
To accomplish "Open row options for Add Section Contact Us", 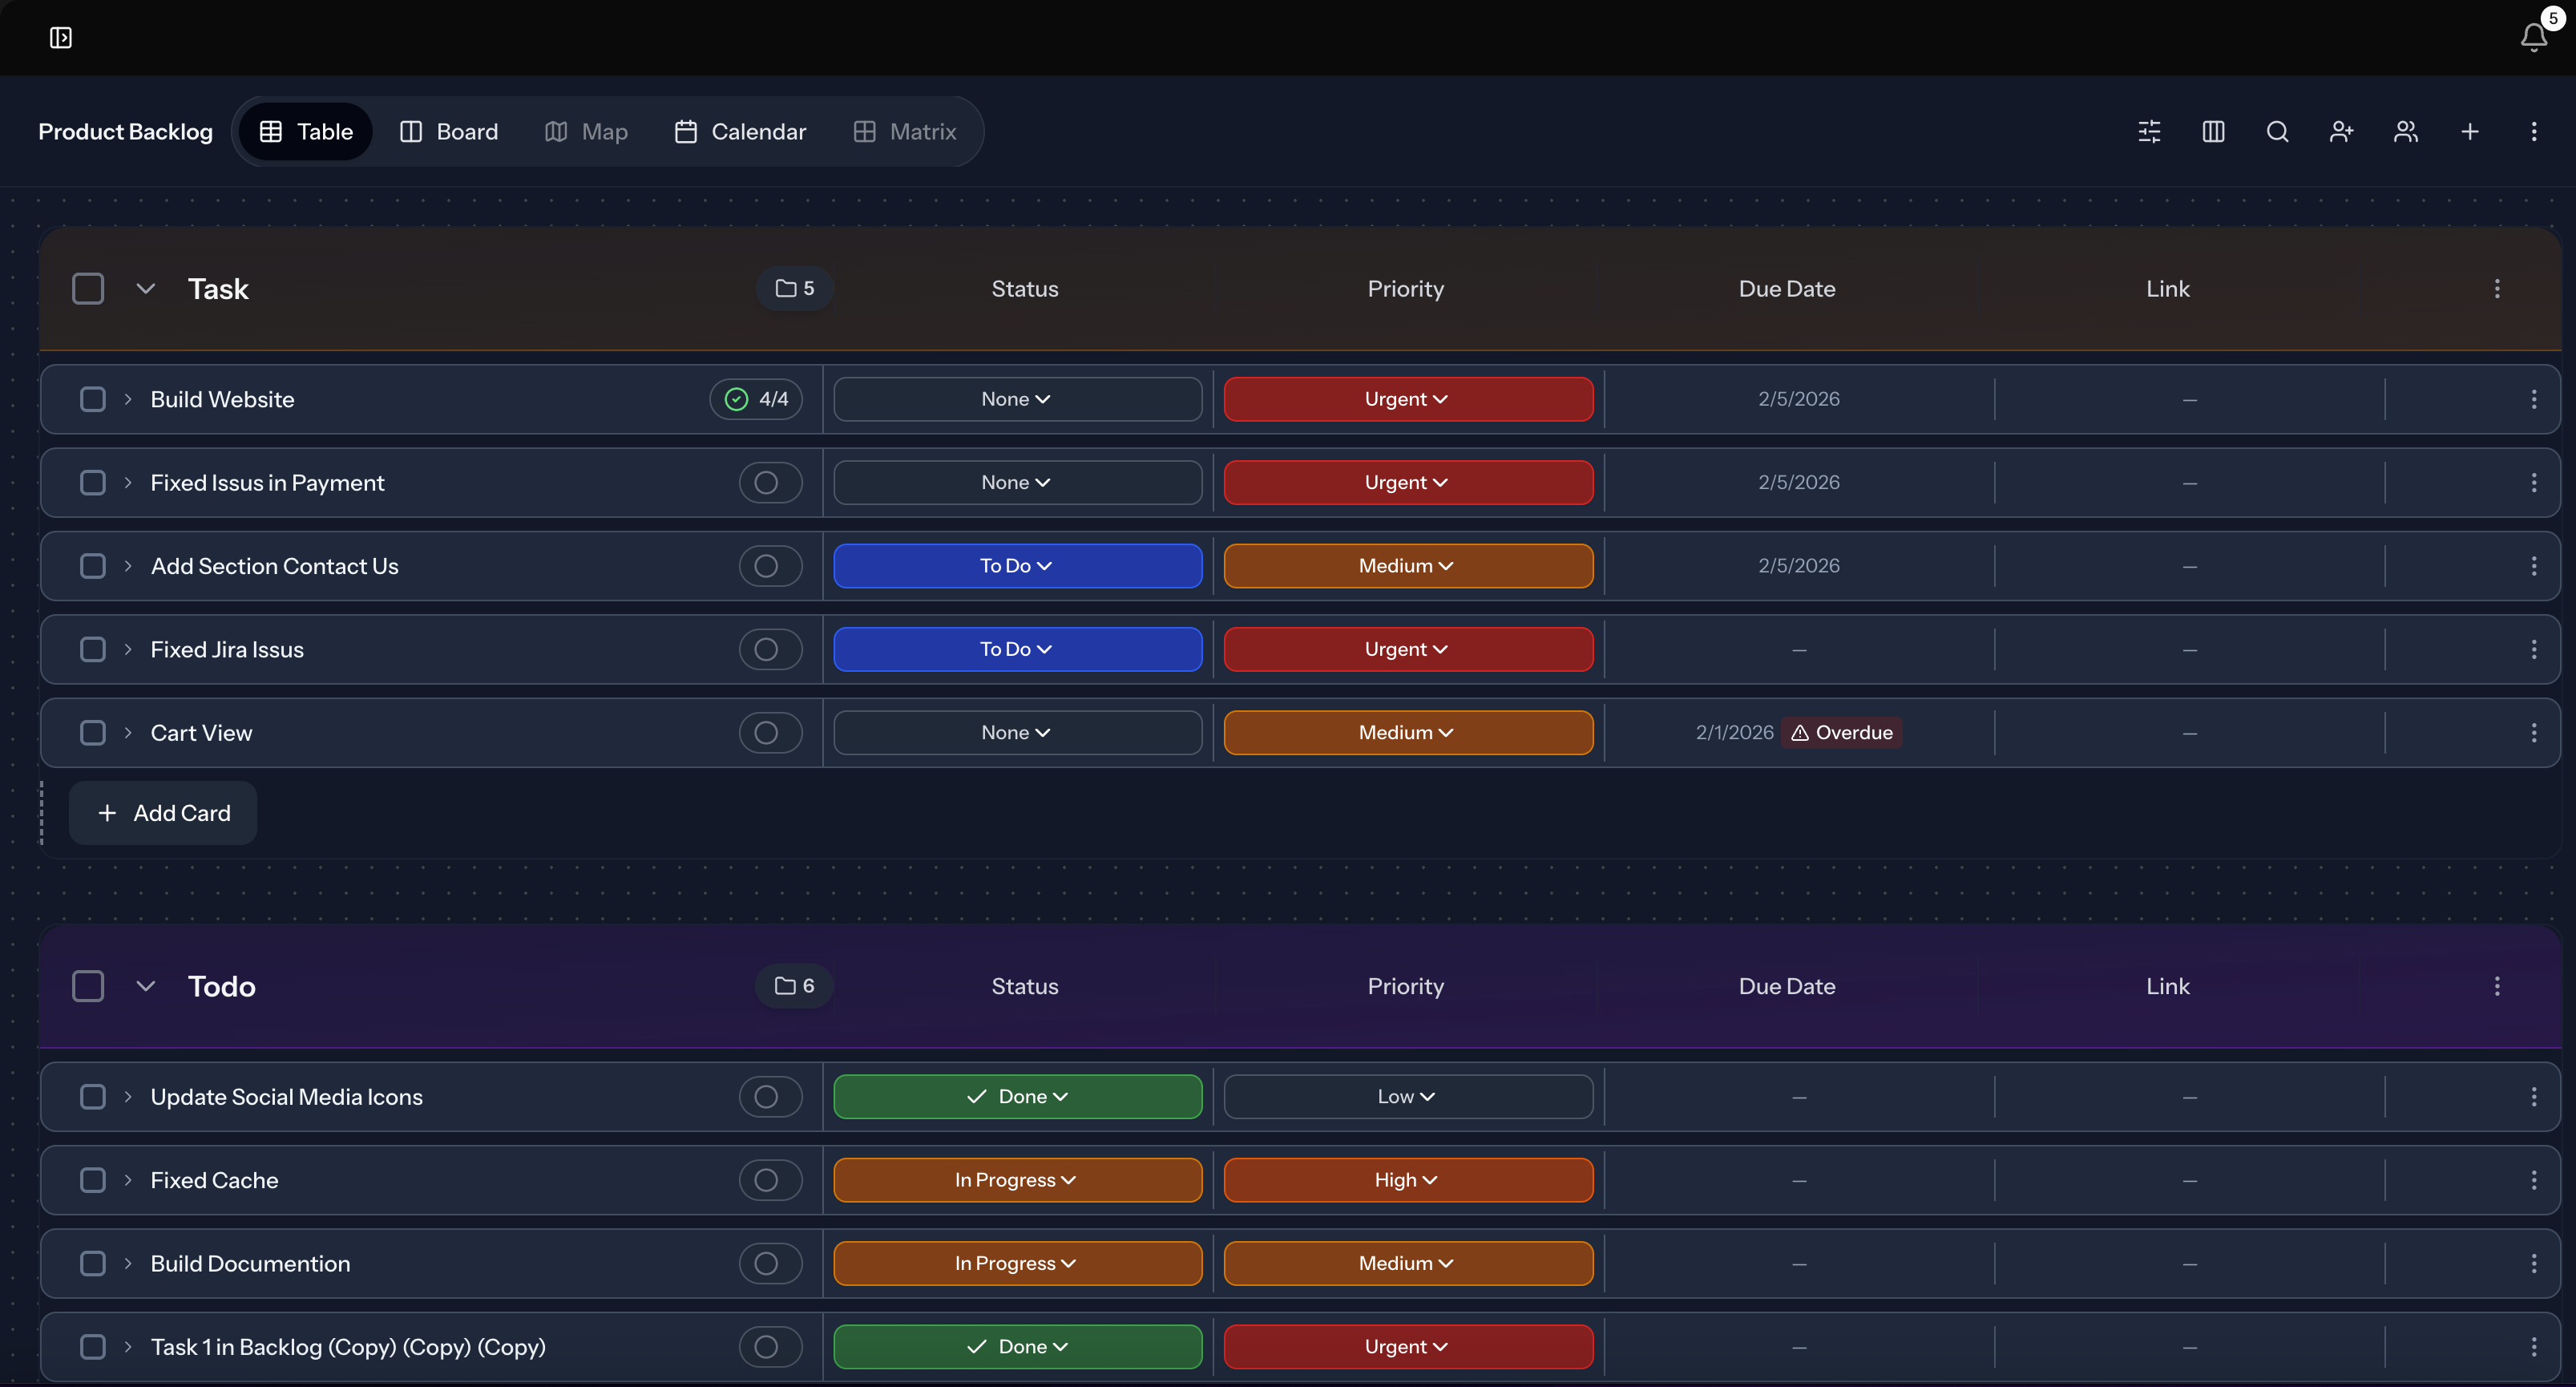I will click(x=2533, y=566).
